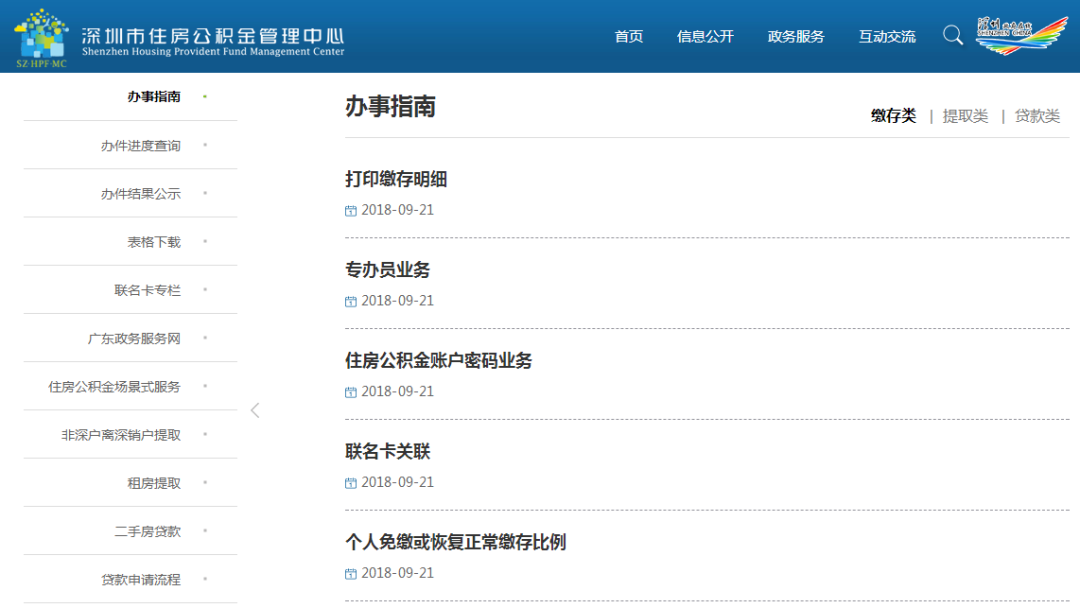Click calendar icon under 住房公积金账户密码业务

point(351,392)
